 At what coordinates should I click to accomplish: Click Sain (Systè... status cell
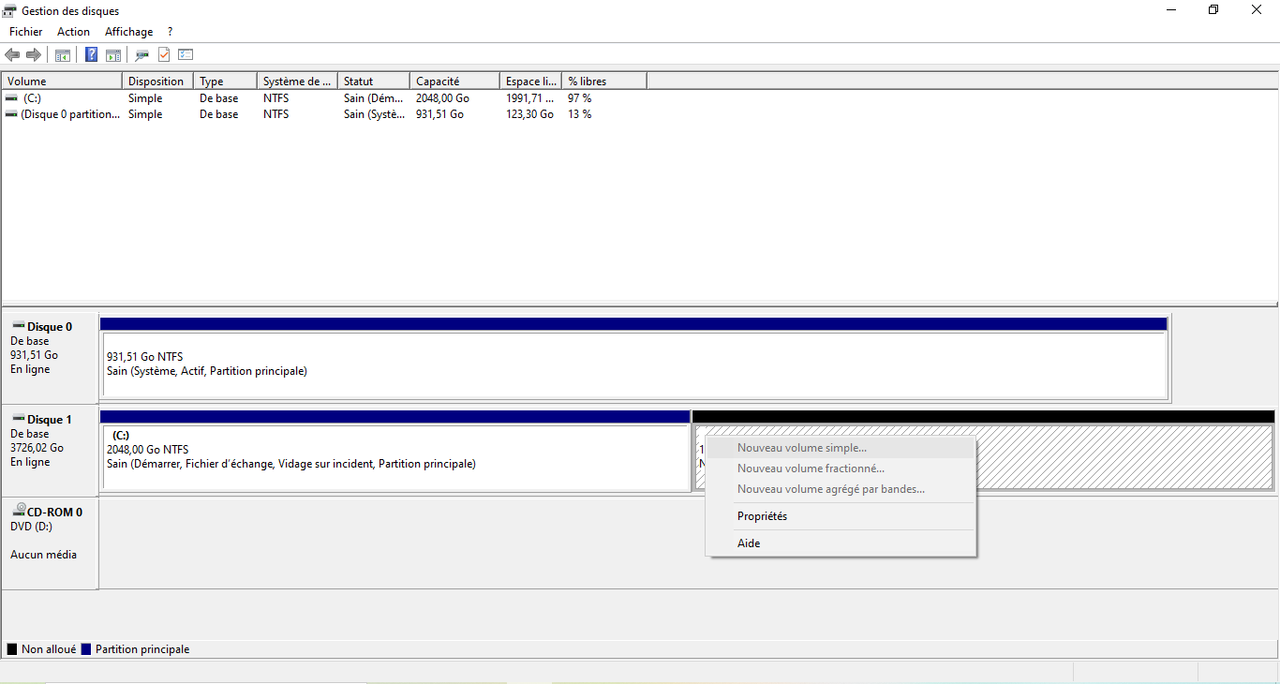(x=374, y=115)
